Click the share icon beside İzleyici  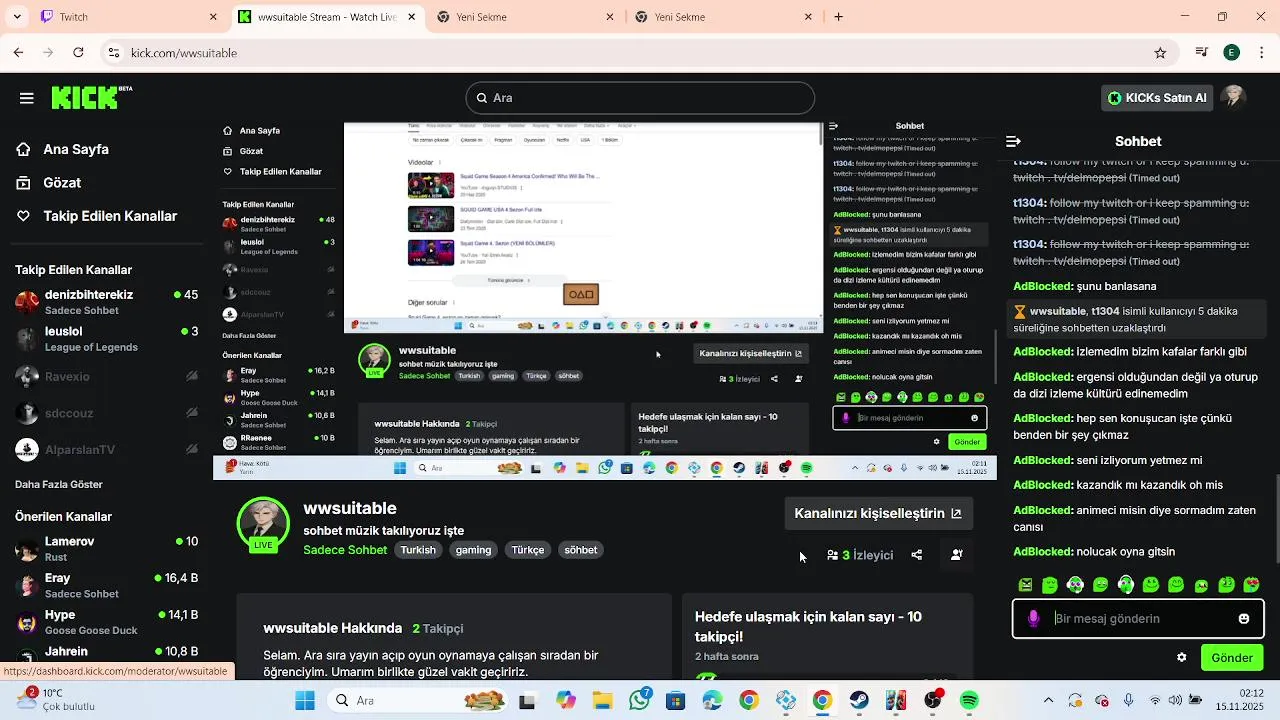(x=917, y=555)
